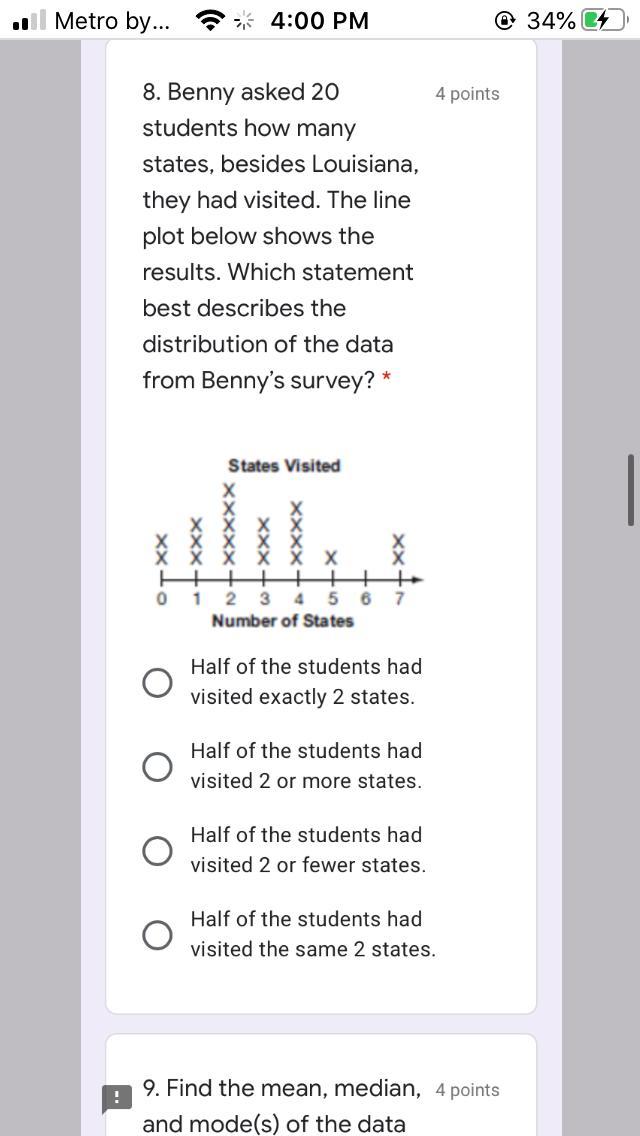Tap the Wi-Fi status icon
Screen dimensions: 640x1136
click(x=210, y=20)
